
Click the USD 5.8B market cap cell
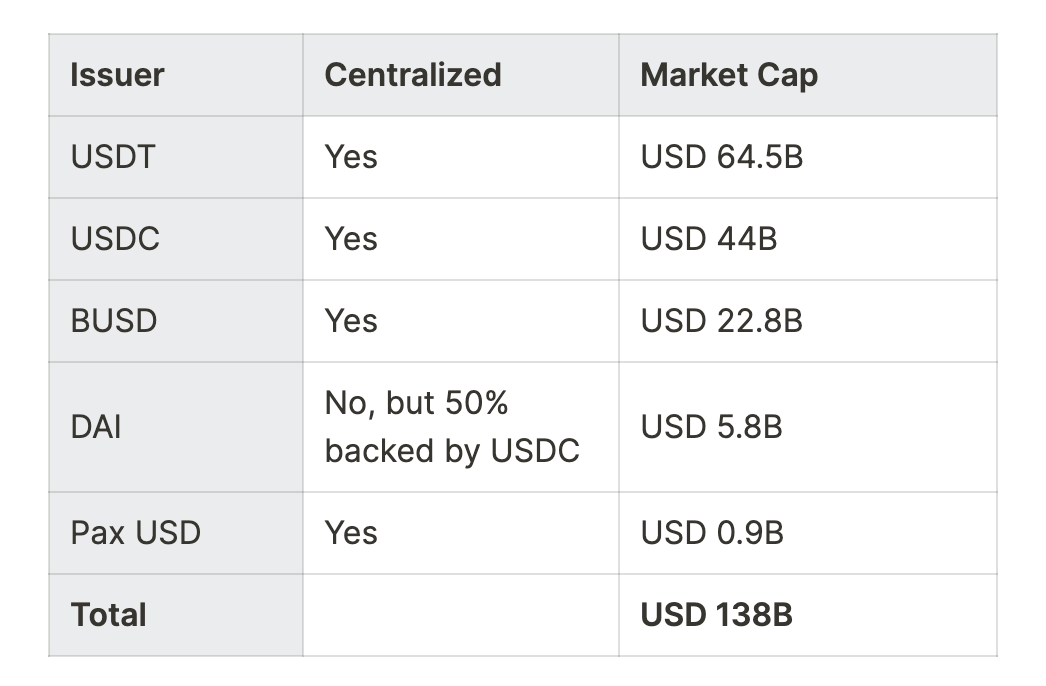(x=712, y=427)
